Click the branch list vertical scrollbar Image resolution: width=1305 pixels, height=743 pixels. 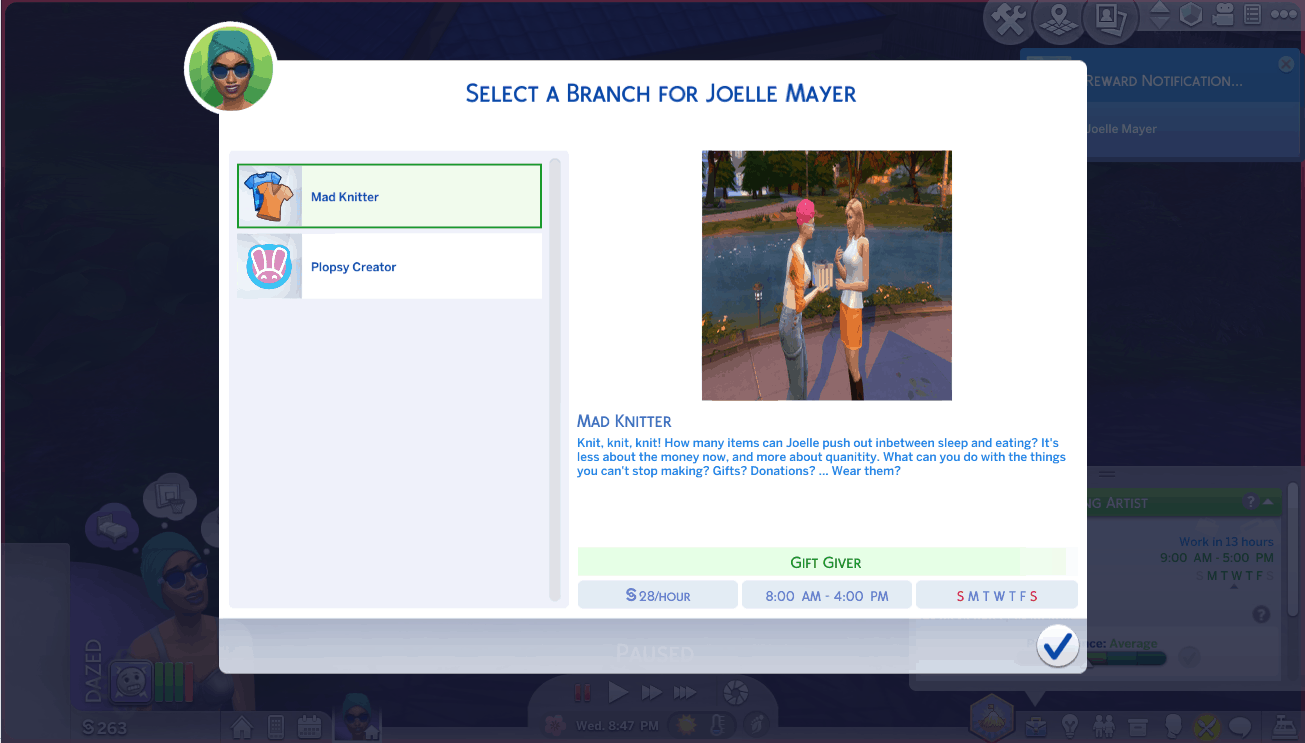(x=555, y=378)
